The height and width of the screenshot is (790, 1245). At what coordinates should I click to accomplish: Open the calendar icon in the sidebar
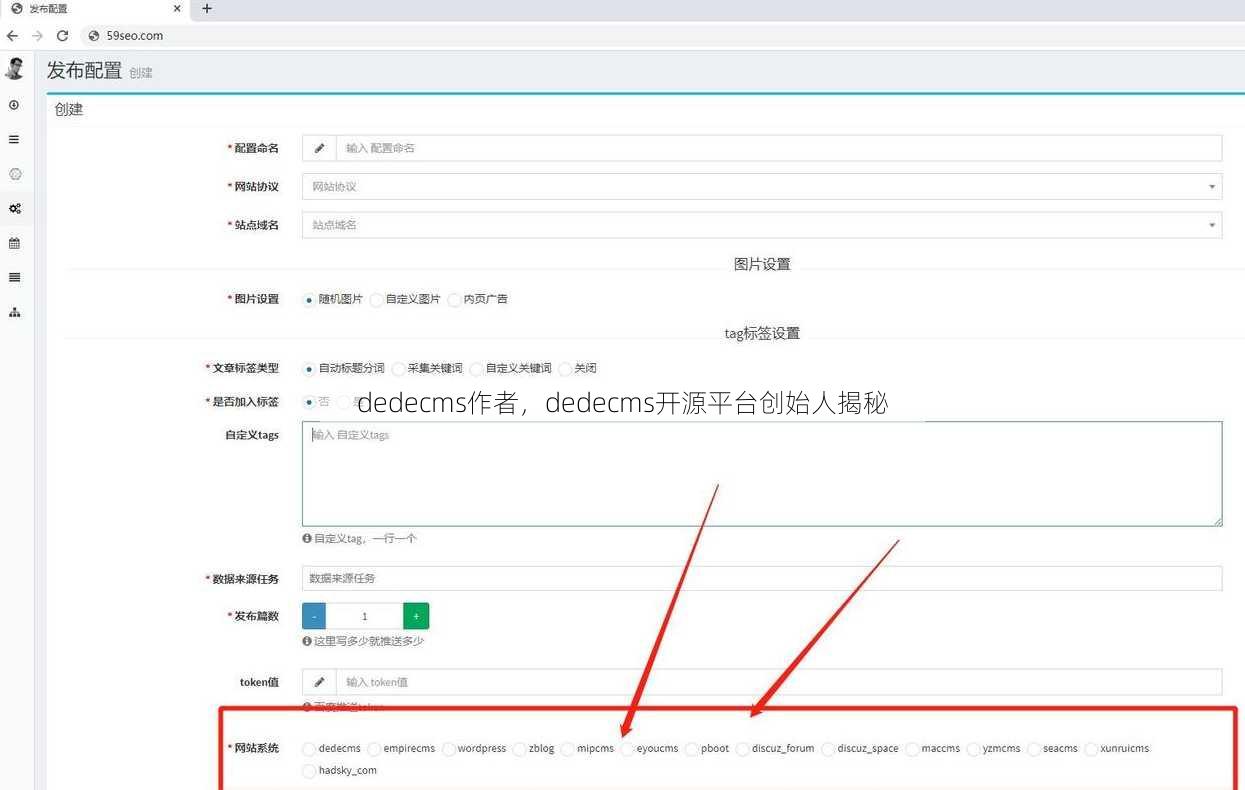coord(14,243)
